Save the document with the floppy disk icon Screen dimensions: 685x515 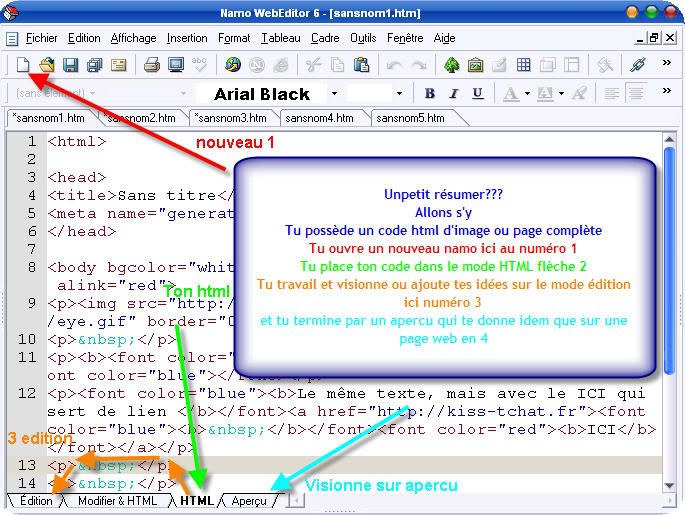[71, 65]
